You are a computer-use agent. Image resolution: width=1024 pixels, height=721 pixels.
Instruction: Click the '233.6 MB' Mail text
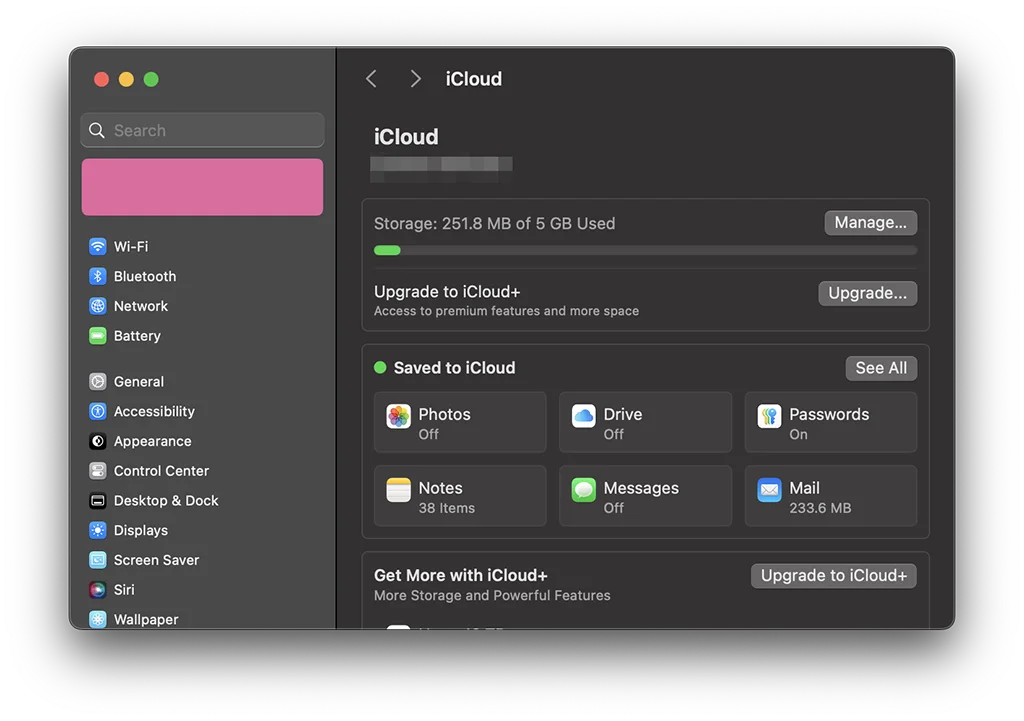click(820, 508)
